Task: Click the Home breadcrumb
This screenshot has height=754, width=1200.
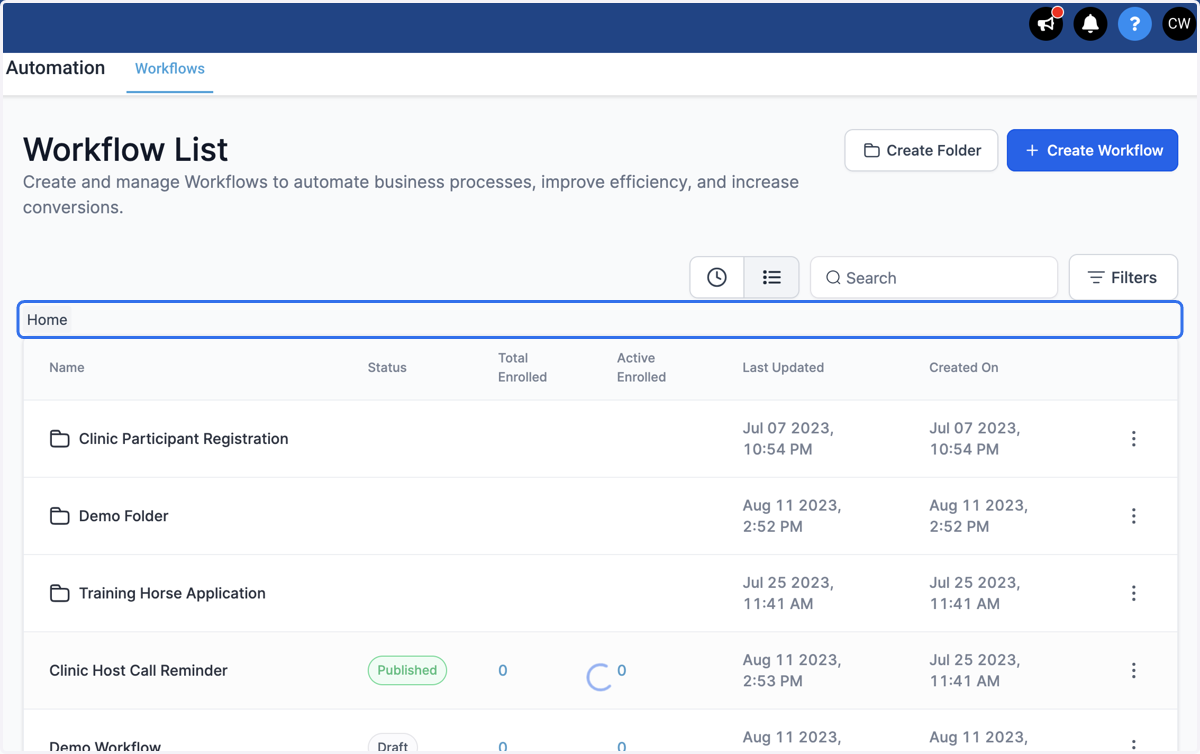Action: (47, 320)
